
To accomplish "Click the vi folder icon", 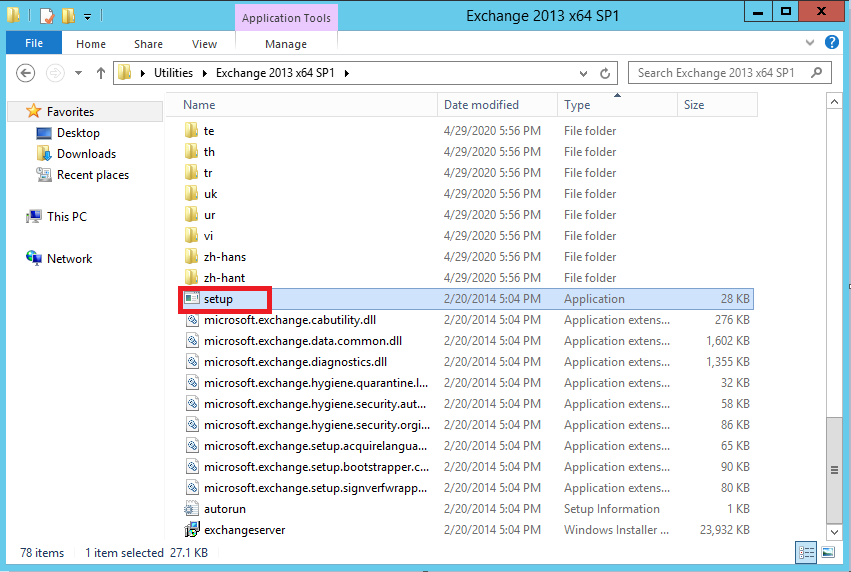I will (191, 236).
